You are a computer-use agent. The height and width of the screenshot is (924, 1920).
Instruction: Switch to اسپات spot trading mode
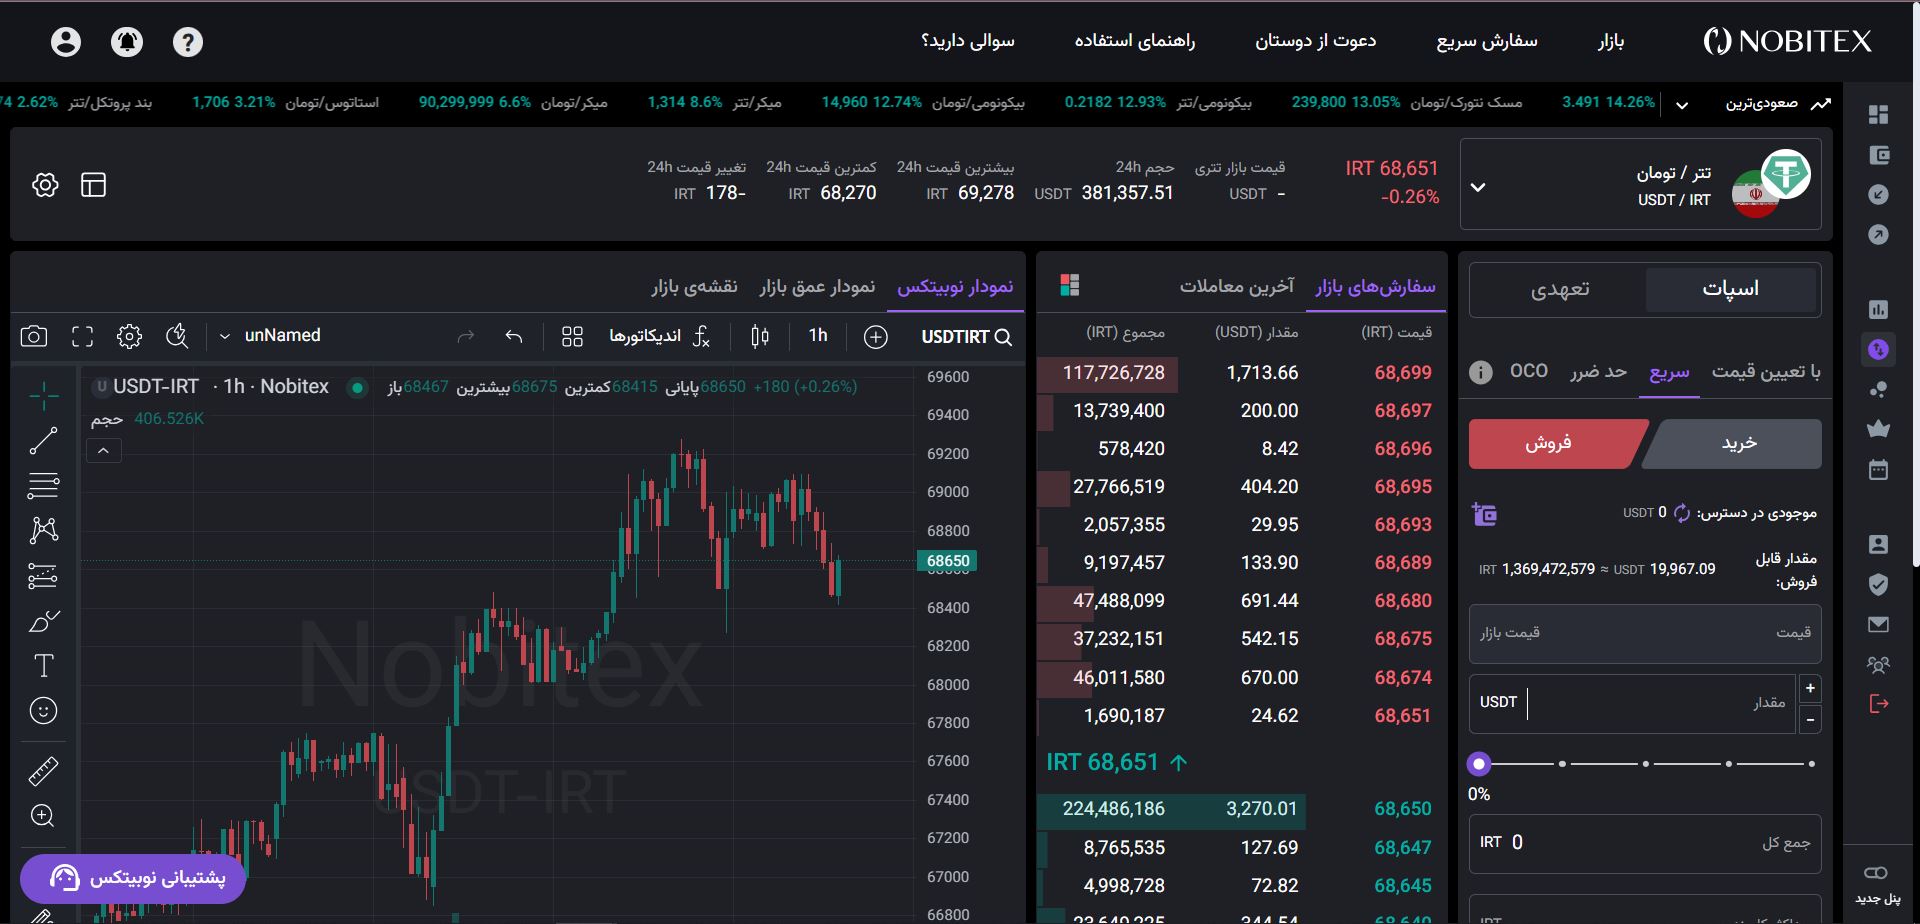pos(1731,289)
